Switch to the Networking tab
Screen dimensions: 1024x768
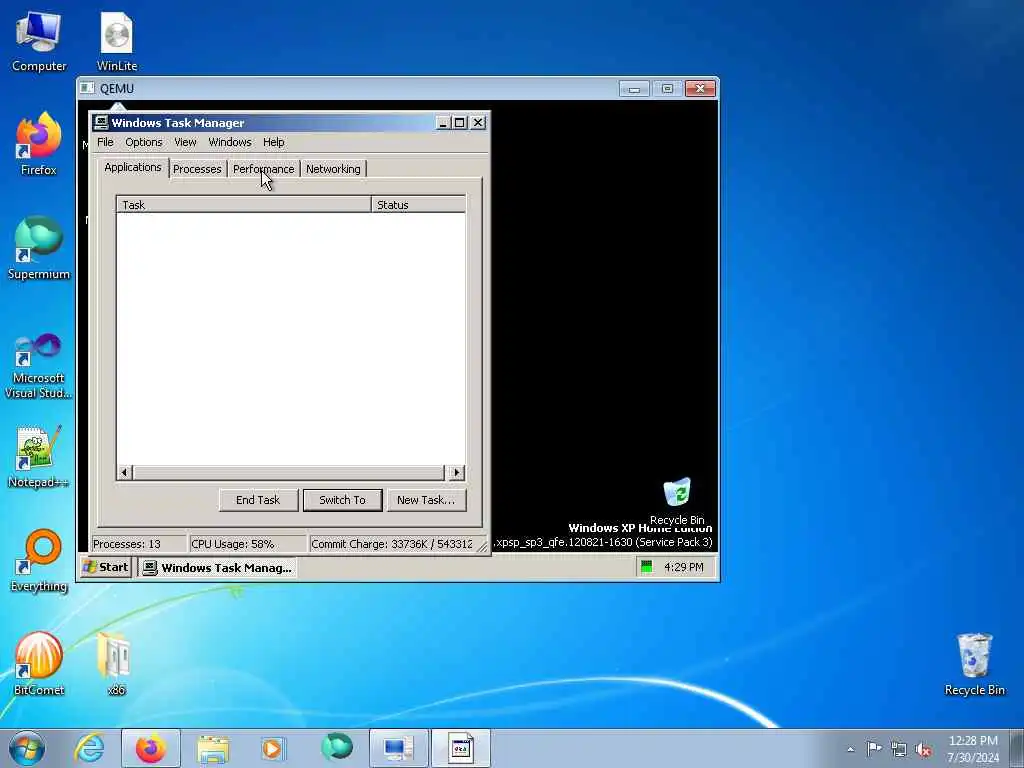point(333,168)
